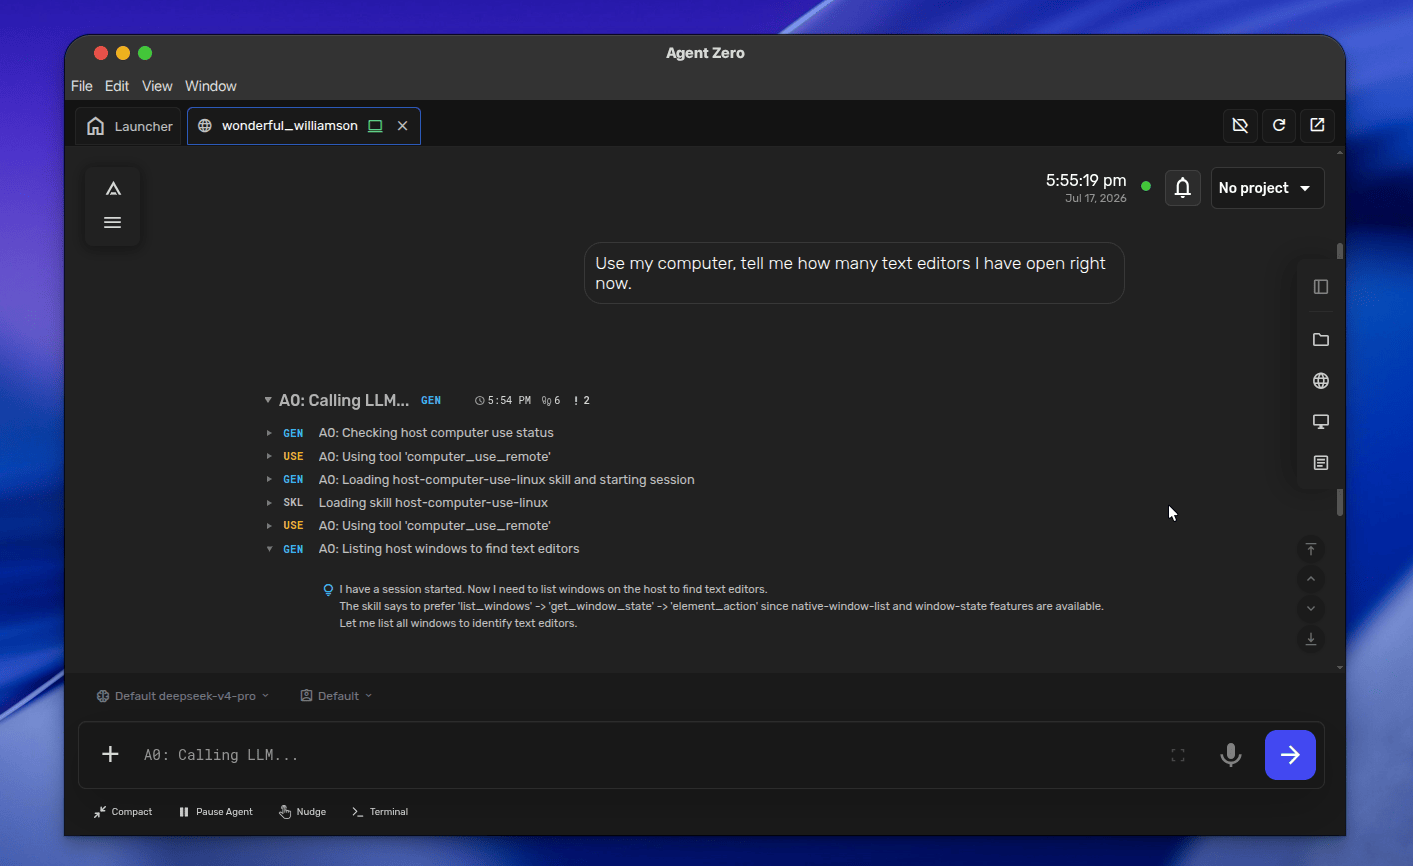The height and width of the screenshot is (866, 1413).
Task: Open the file browser folder icon
Action: tap(1321, 340)
